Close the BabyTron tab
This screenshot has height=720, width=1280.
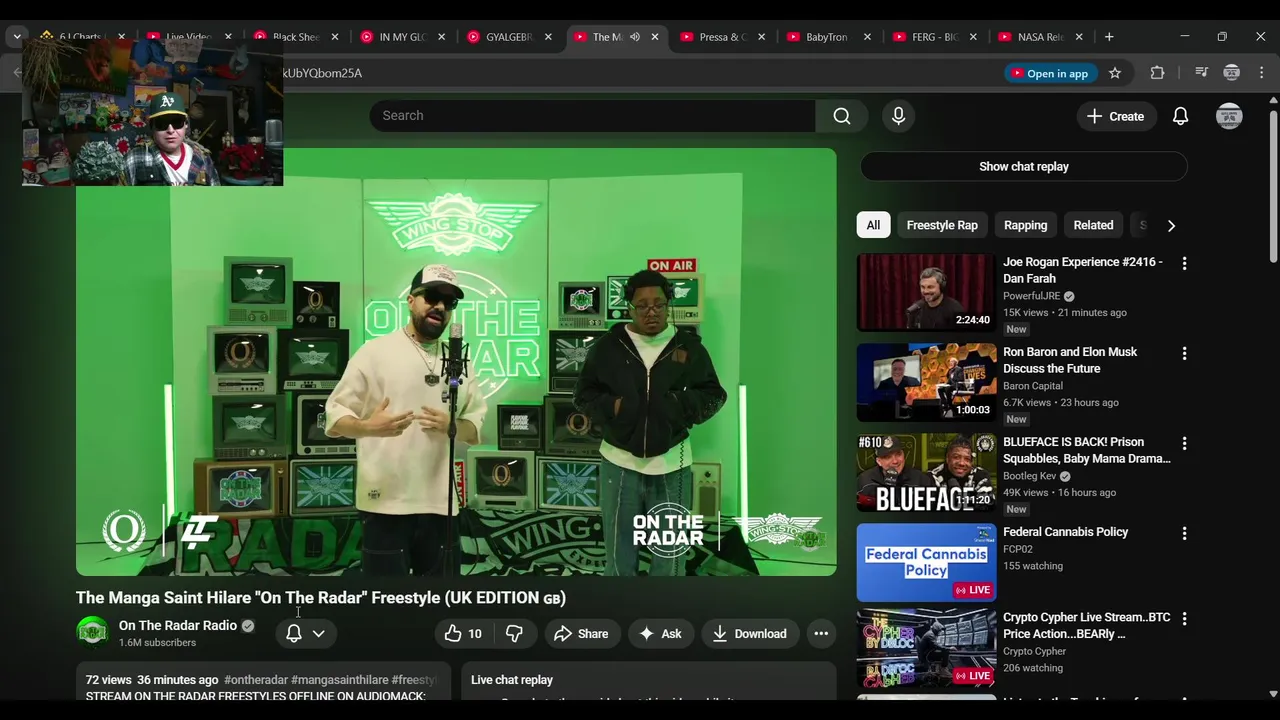(x=867, y=37)
